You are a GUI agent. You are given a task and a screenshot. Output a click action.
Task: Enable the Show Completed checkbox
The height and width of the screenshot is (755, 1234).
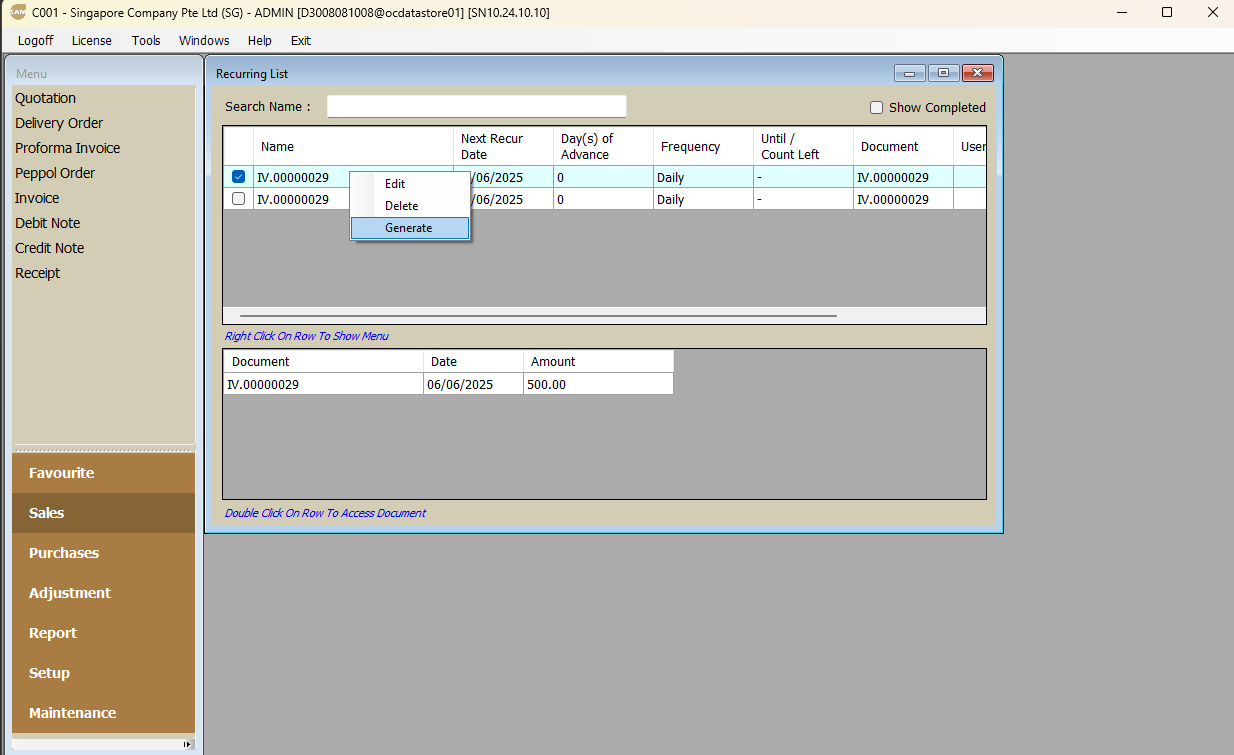tap(876, 108)
